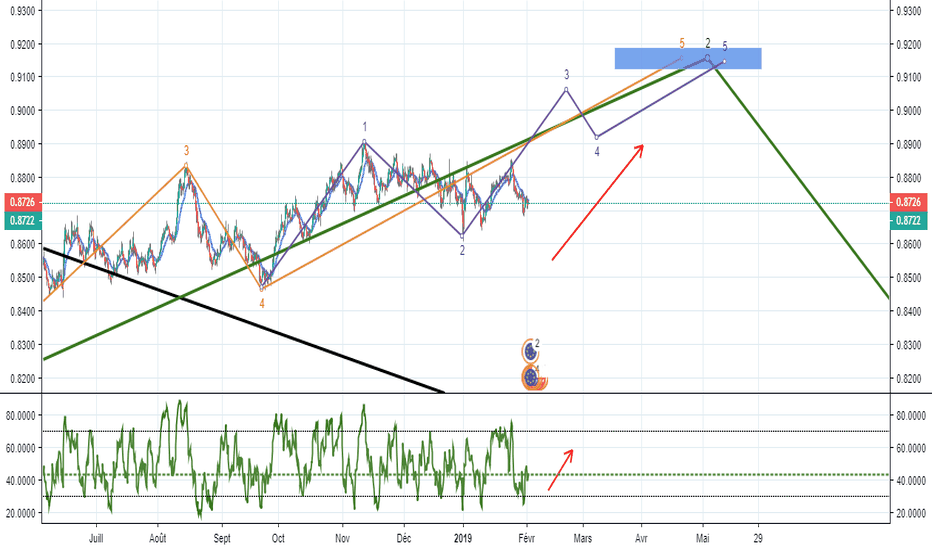Image resolution: width=932 pixels, height=550 pixels.
Task: Select the purple wave 3 pivot point circle
Action: click(x=566, y=89)
